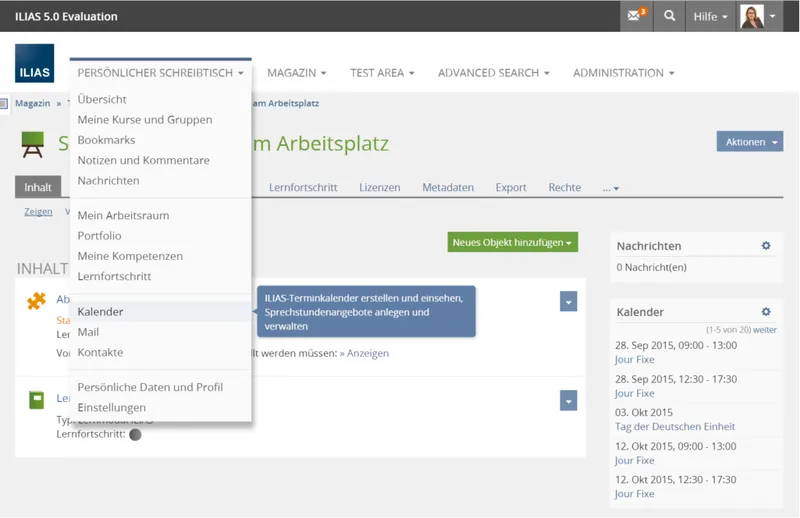Click the course blackboard icon

[x=33, y=144]
